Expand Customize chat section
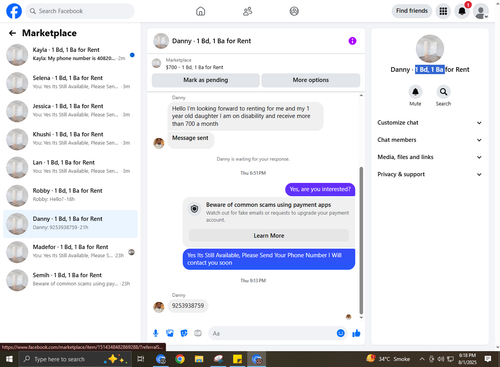 430,123
